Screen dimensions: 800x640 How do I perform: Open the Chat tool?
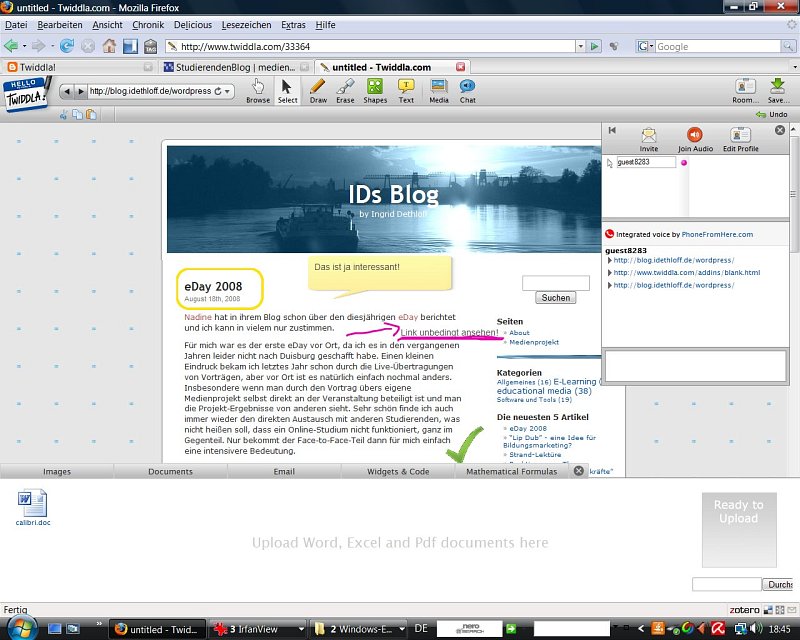pyautogui.click(x=467, y=91)
